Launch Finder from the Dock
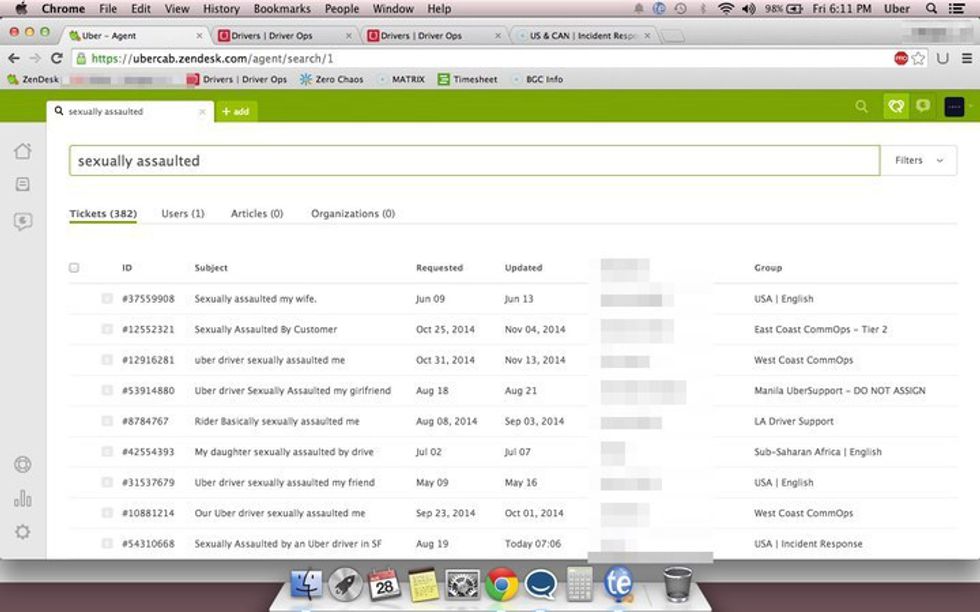 coord(306,583)
